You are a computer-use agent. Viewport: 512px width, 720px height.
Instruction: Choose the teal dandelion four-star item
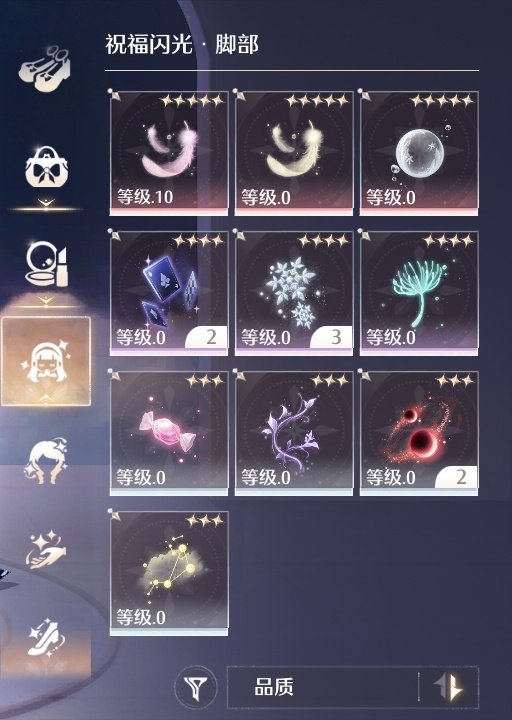pos(419,293)
